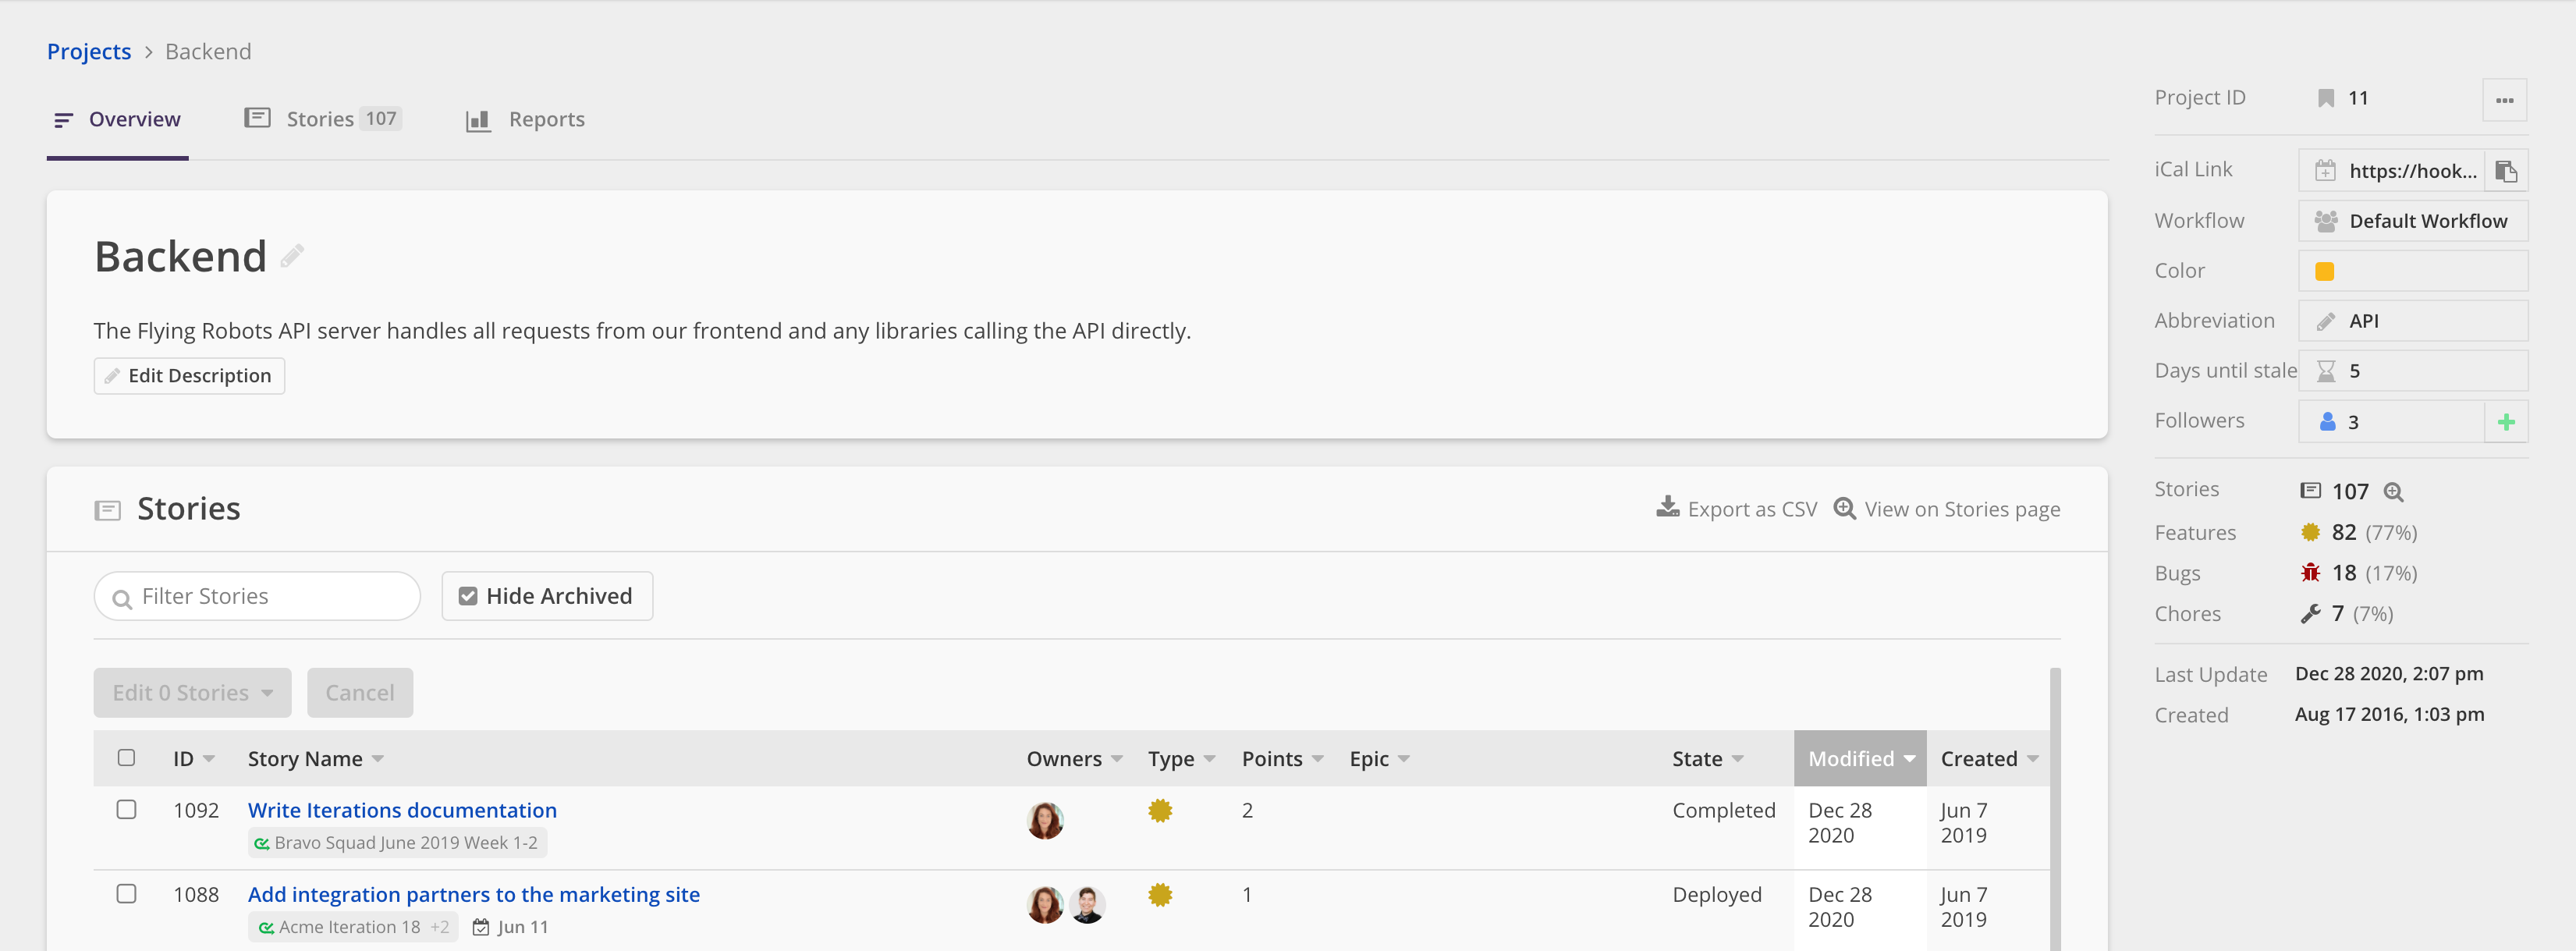Add a follower with the green plus icon
The width and height of the screenshot is (2576, 951).
click(x=2506, y=422)
